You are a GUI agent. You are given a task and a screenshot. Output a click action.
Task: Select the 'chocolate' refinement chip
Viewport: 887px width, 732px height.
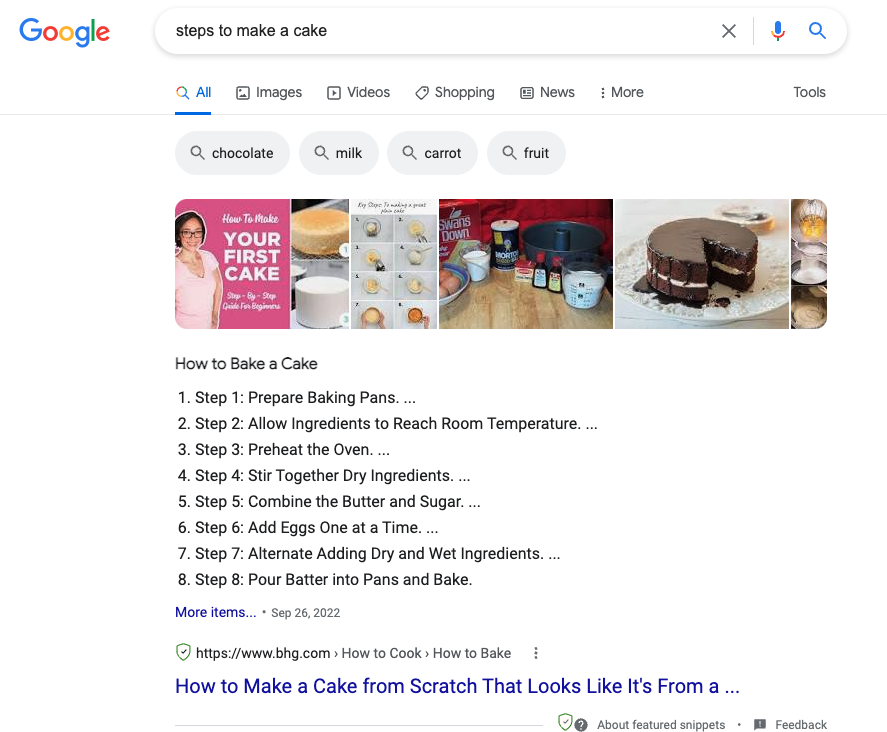coord(232,152)
